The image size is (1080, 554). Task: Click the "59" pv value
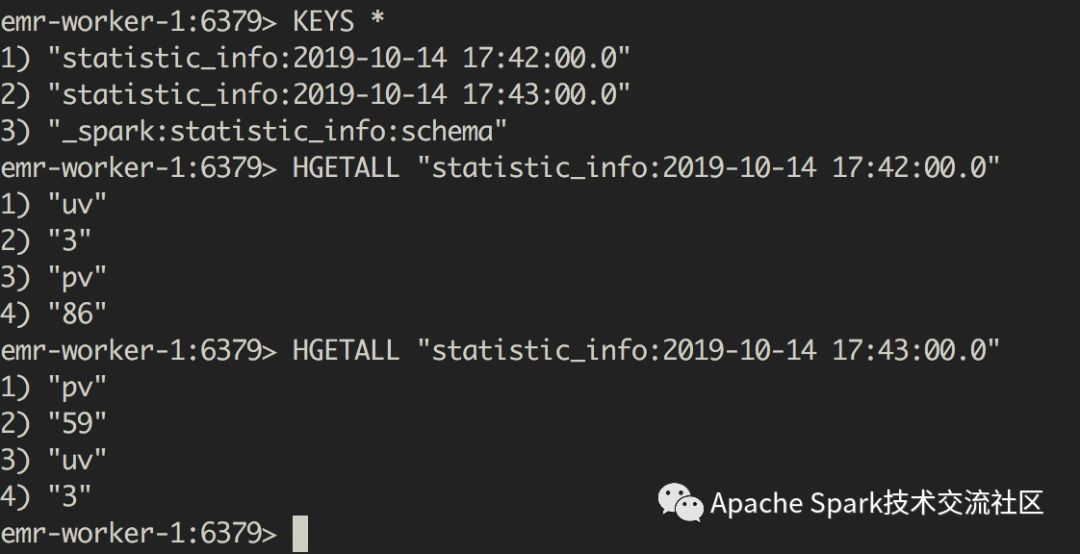click(x=77, y=424)
